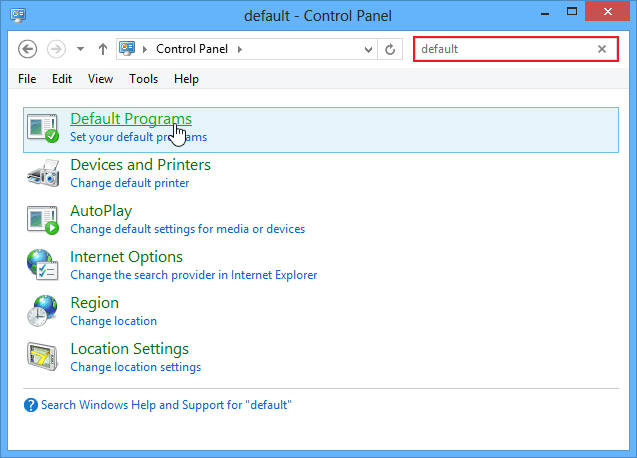Open the Devices and Printers heading link
The height and width of the screenshot is (458, 637).
coord(141,165)
